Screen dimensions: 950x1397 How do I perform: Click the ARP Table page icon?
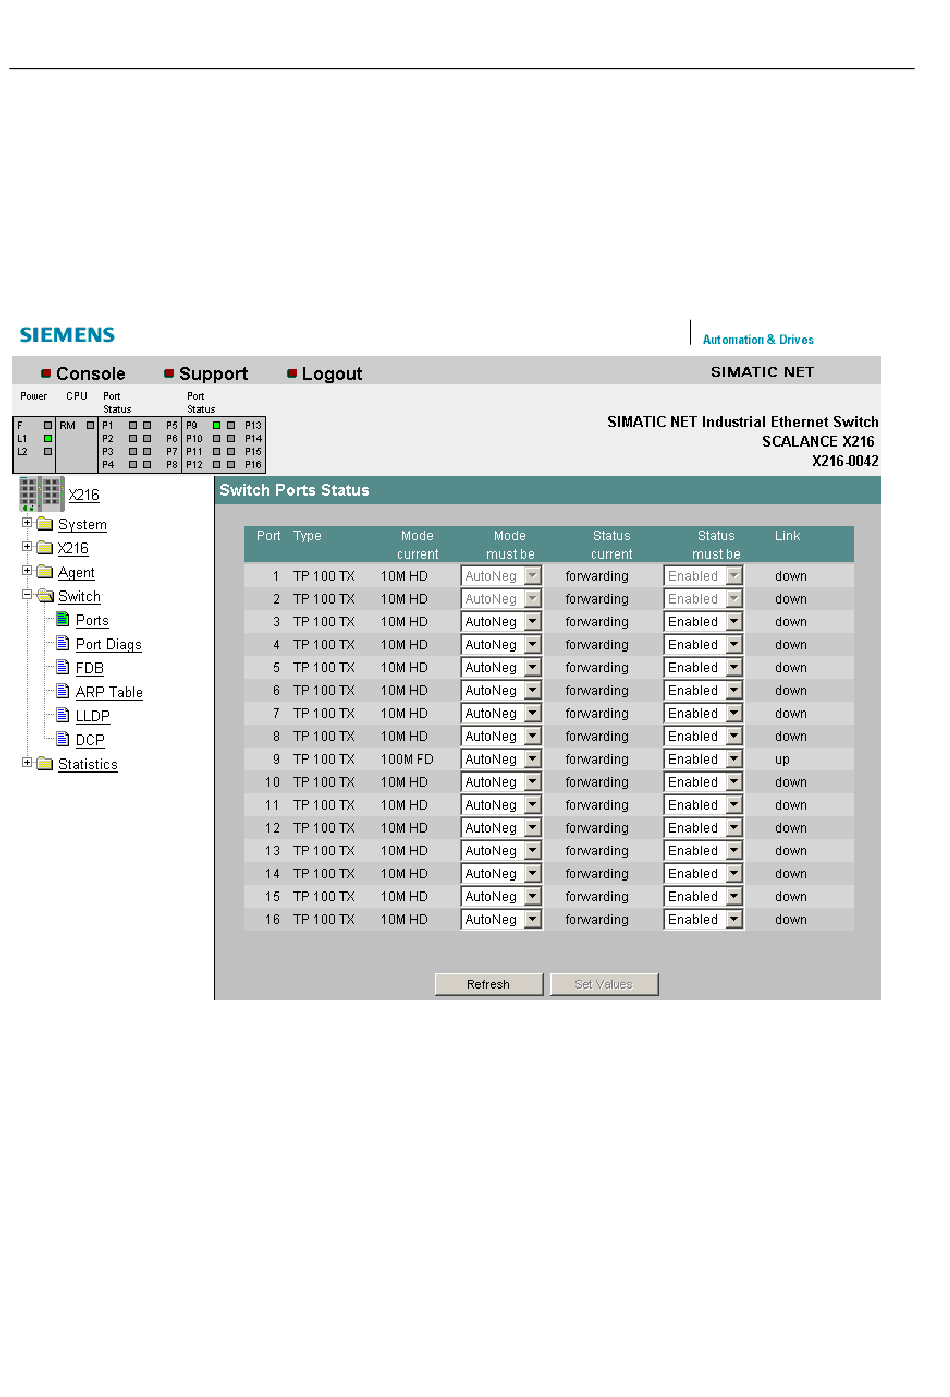pos(63,692)
